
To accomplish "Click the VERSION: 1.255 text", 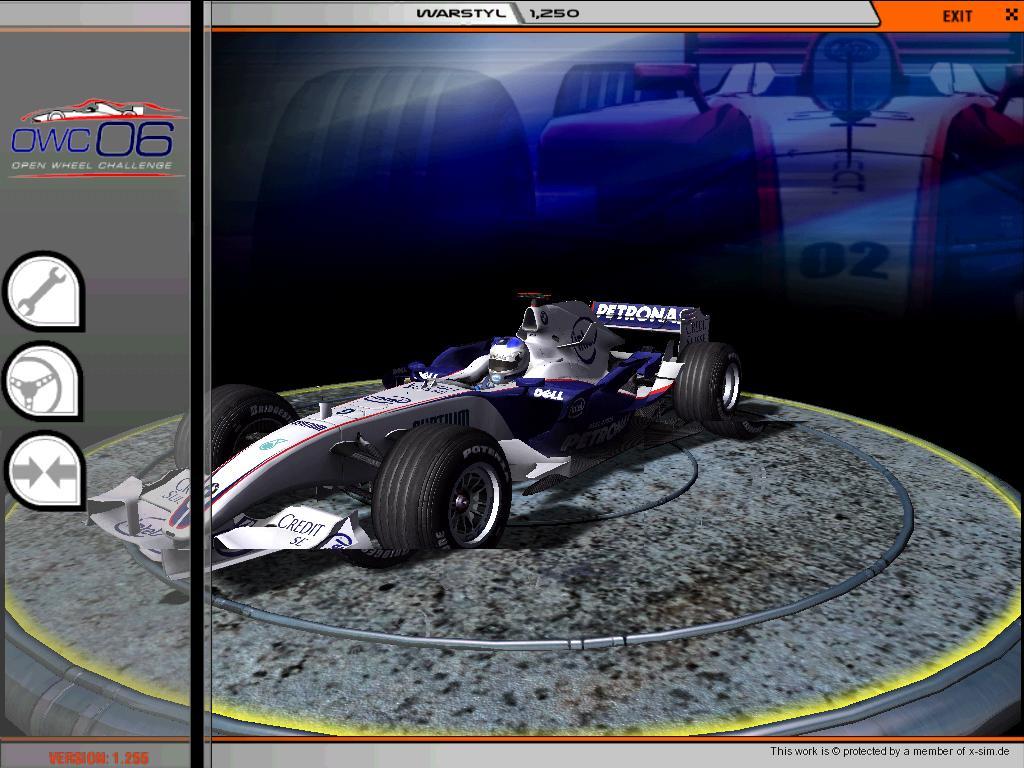I will point(99,758).
